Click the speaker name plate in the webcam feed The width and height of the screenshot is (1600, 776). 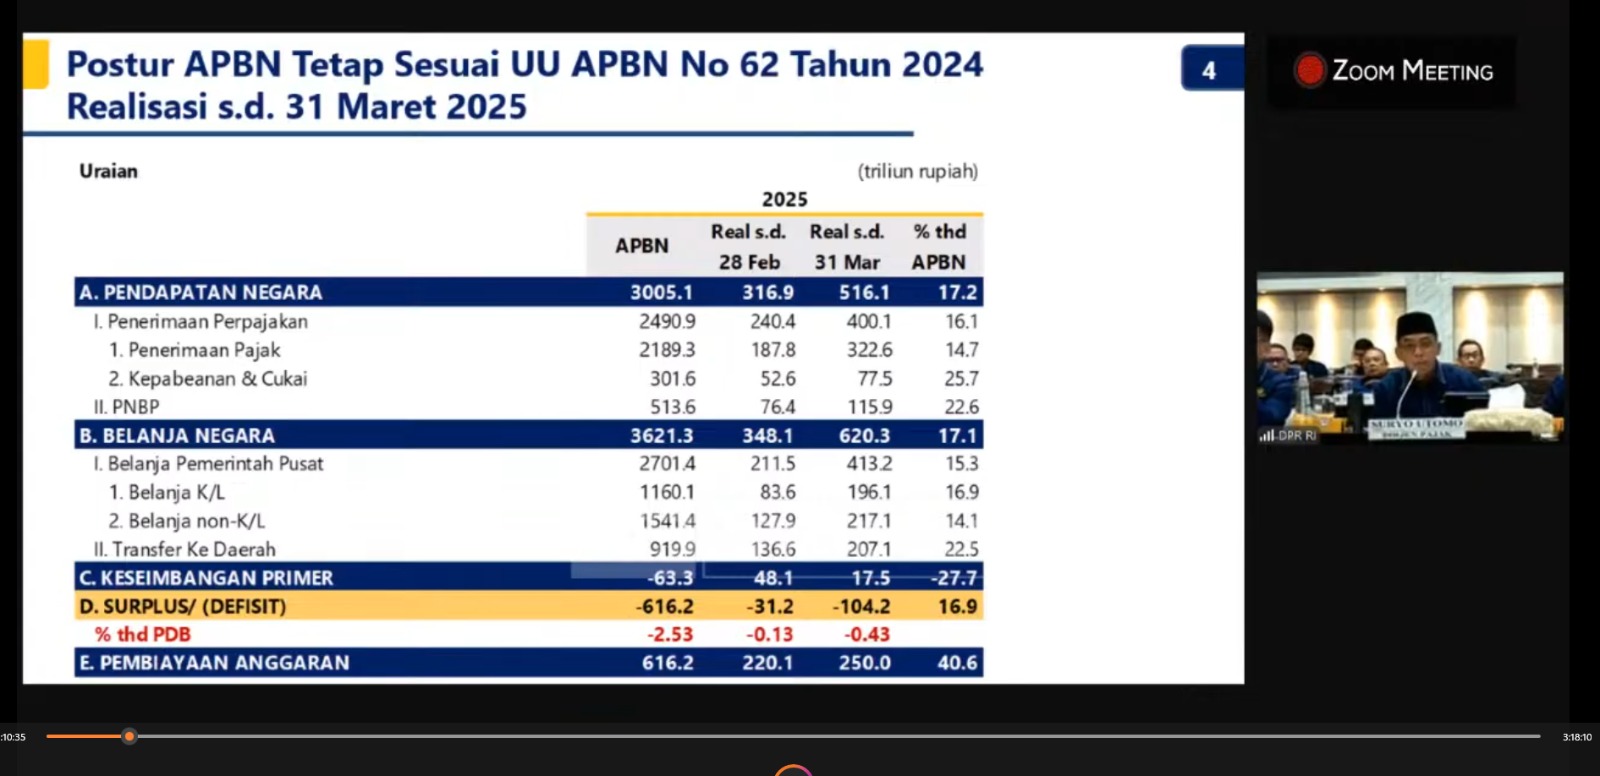point(1416,427)
